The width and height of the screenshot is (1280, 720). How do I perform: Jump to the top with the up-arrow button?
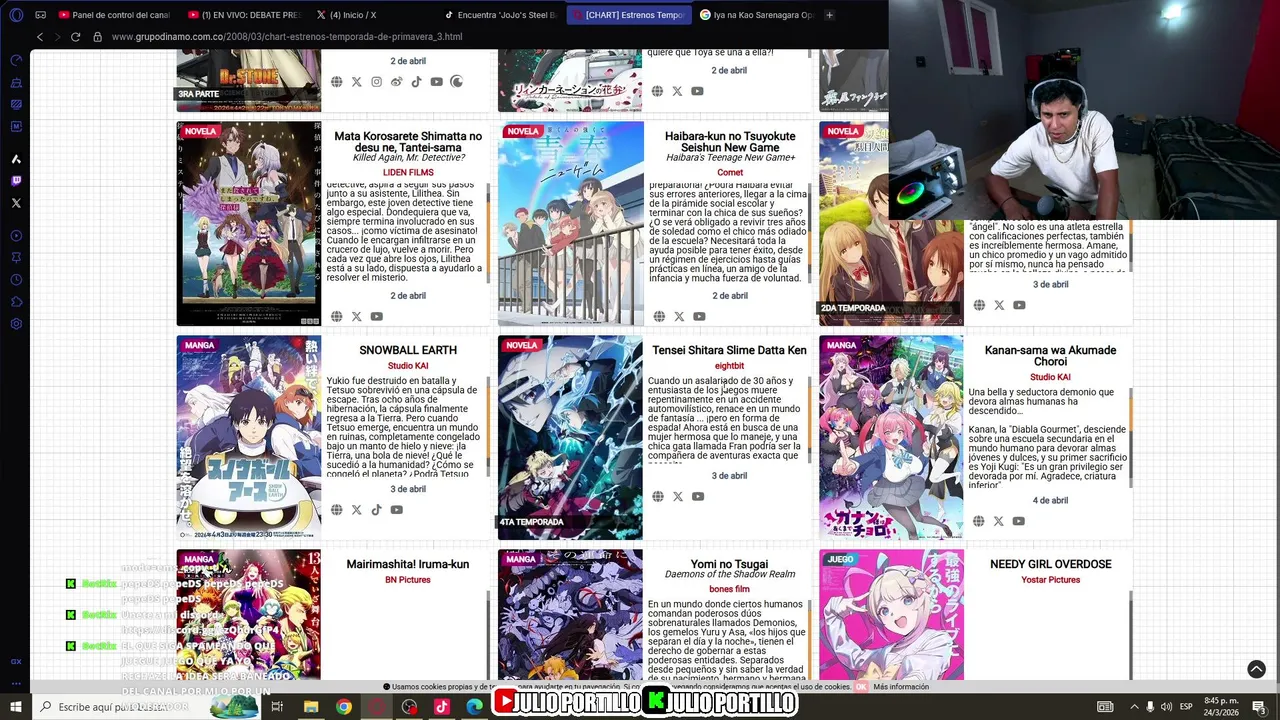coord(1256,669)
